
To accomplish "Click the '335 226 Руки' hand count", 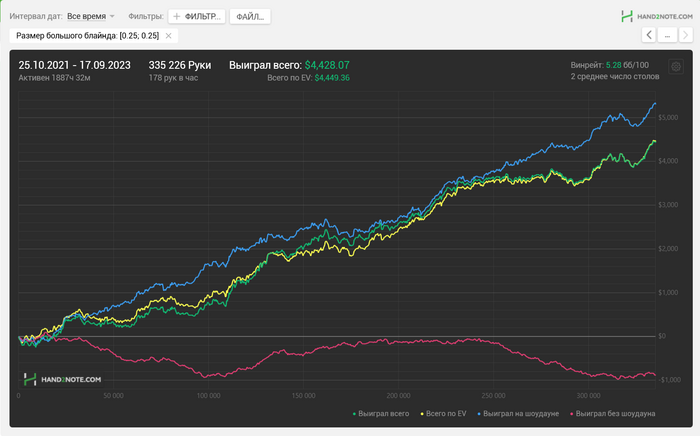I will pyautogui.click(x=180, y=65).
